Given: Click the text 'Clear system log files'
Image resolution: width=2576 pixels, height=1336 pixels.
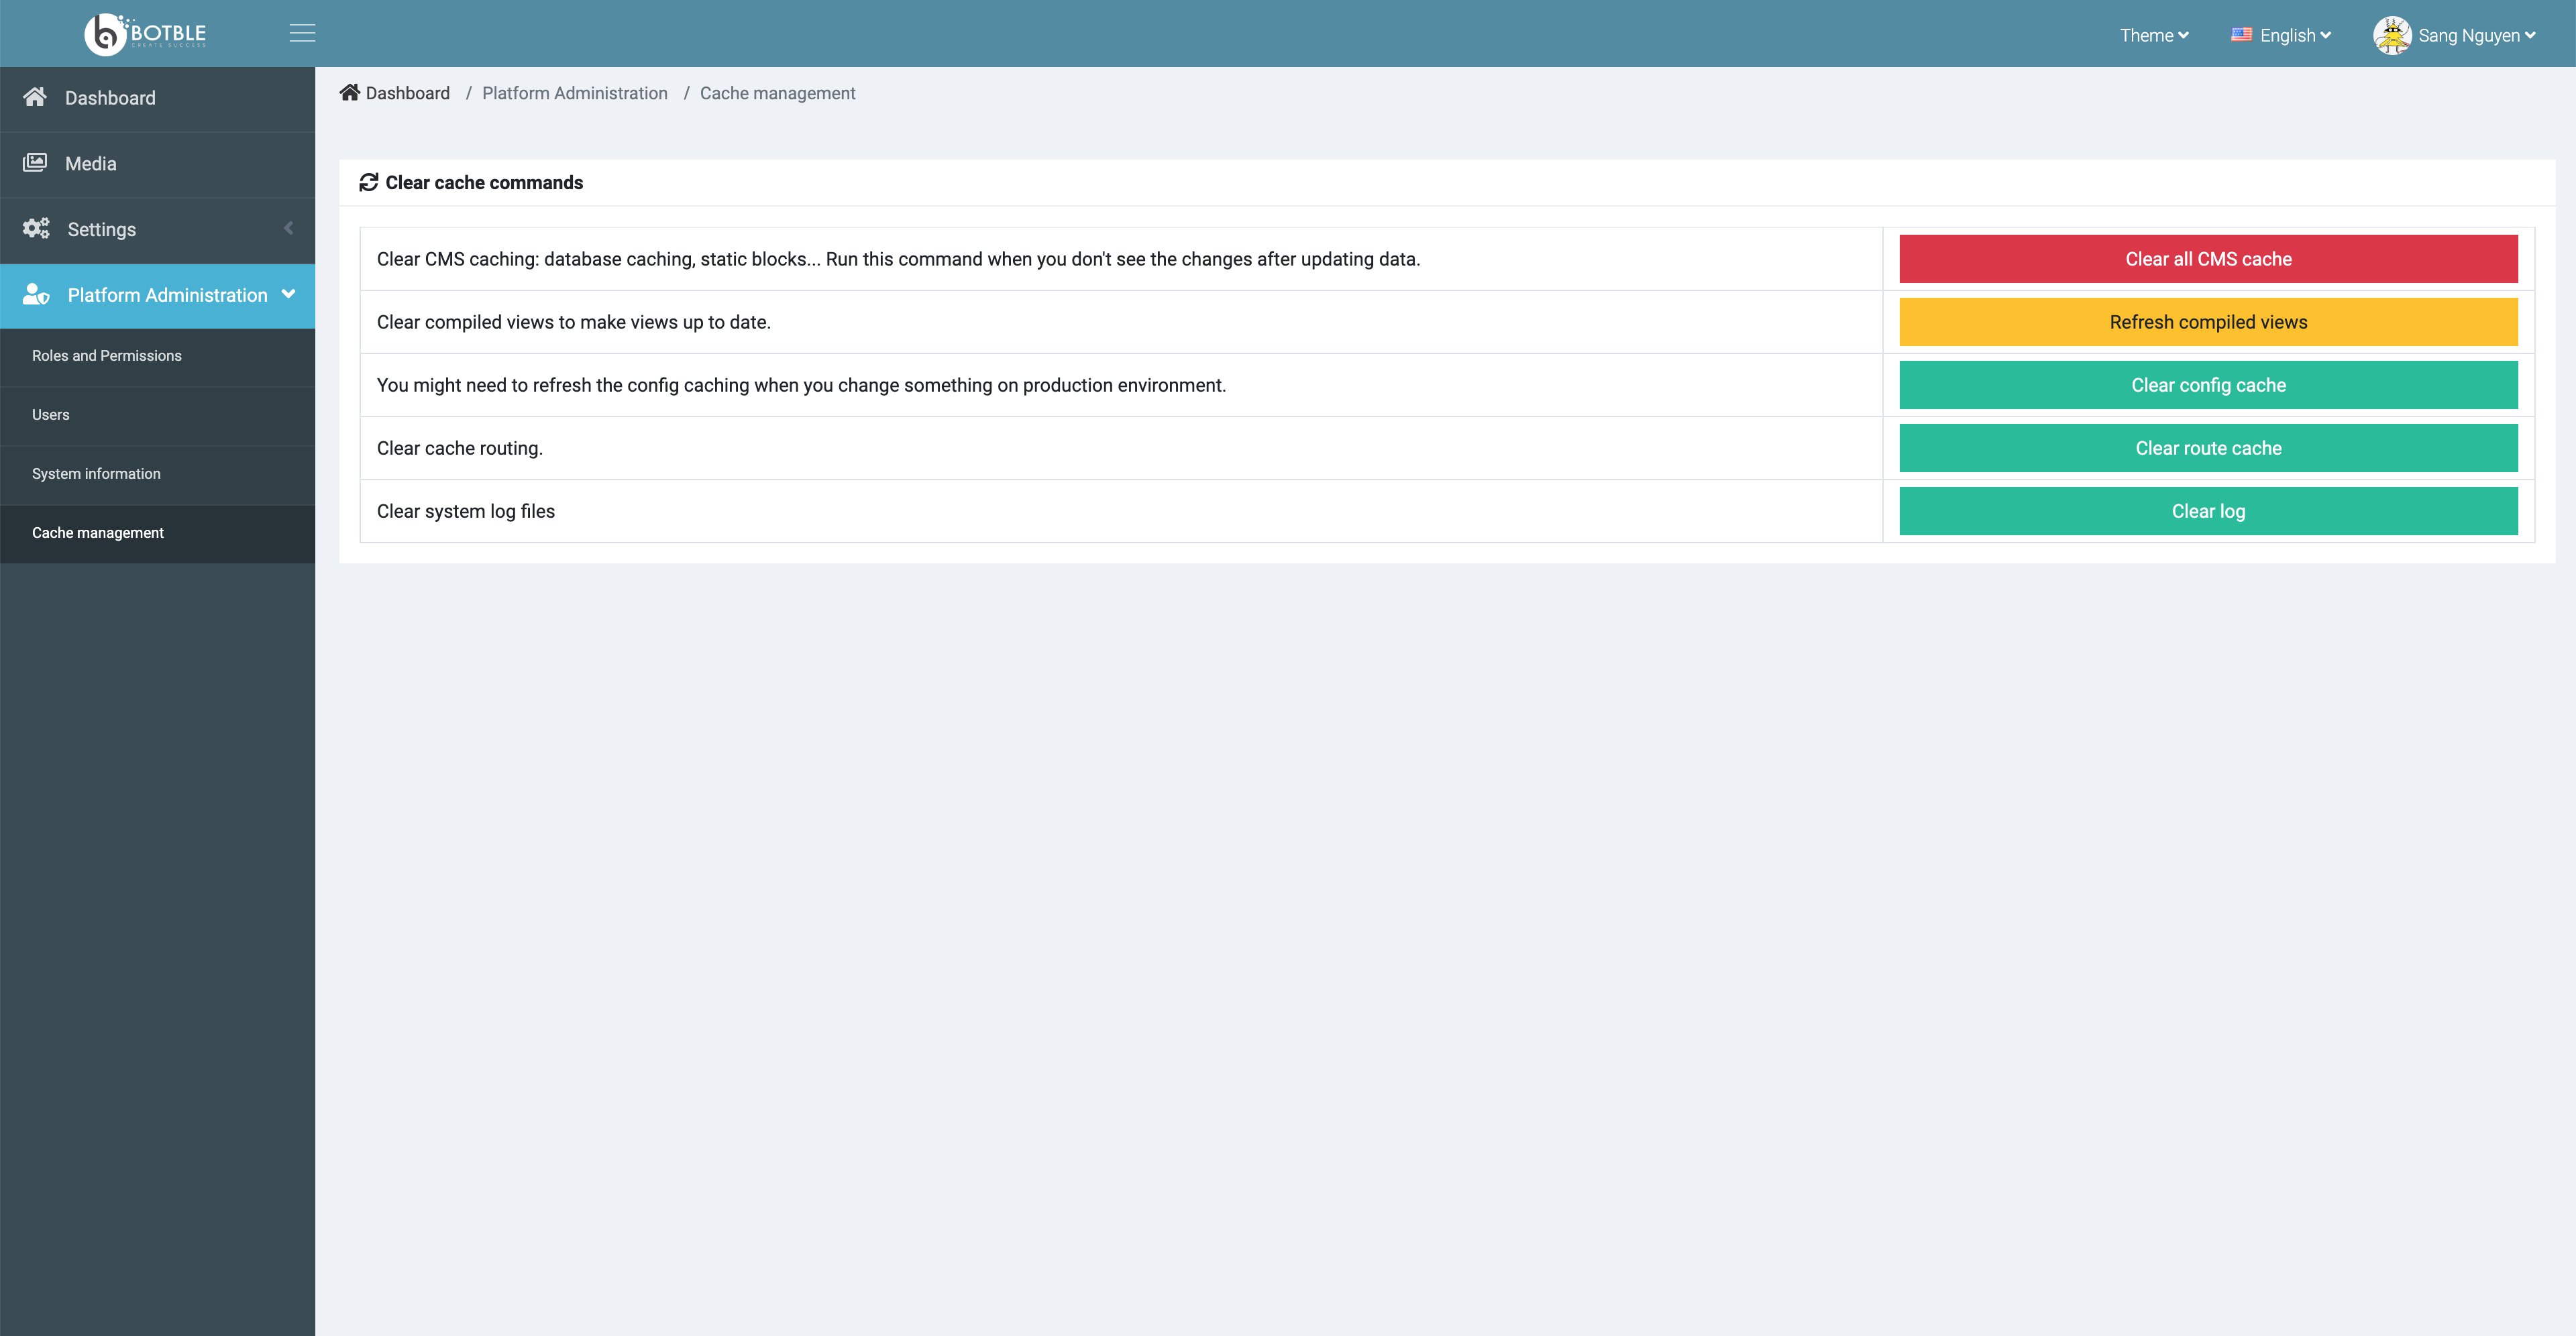Looking at the screenshot, I should [x=466, y=511].
